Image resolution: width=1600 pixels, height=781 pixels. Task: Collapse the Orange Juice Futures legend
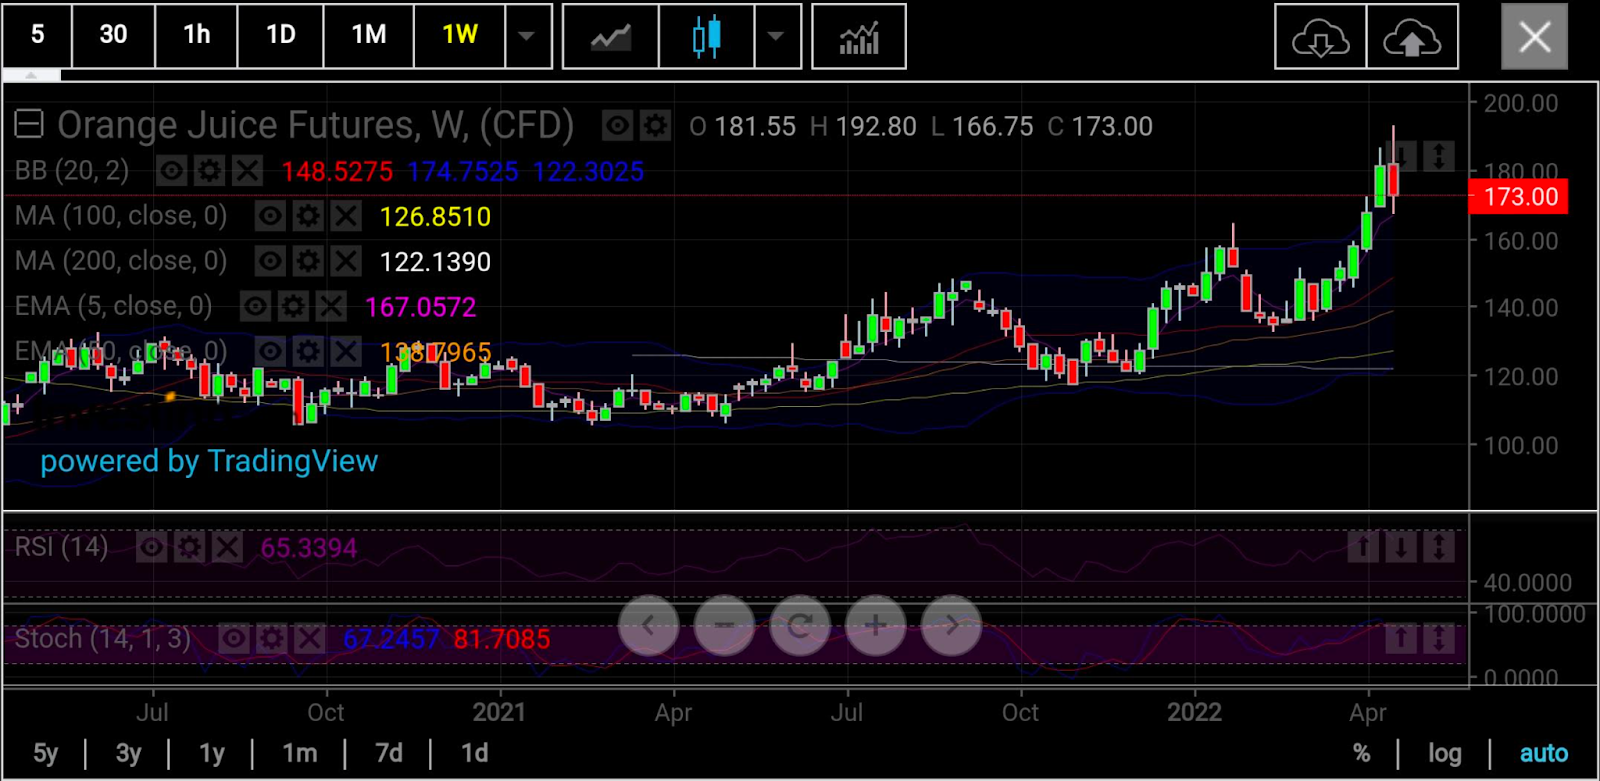coord(28,125)
